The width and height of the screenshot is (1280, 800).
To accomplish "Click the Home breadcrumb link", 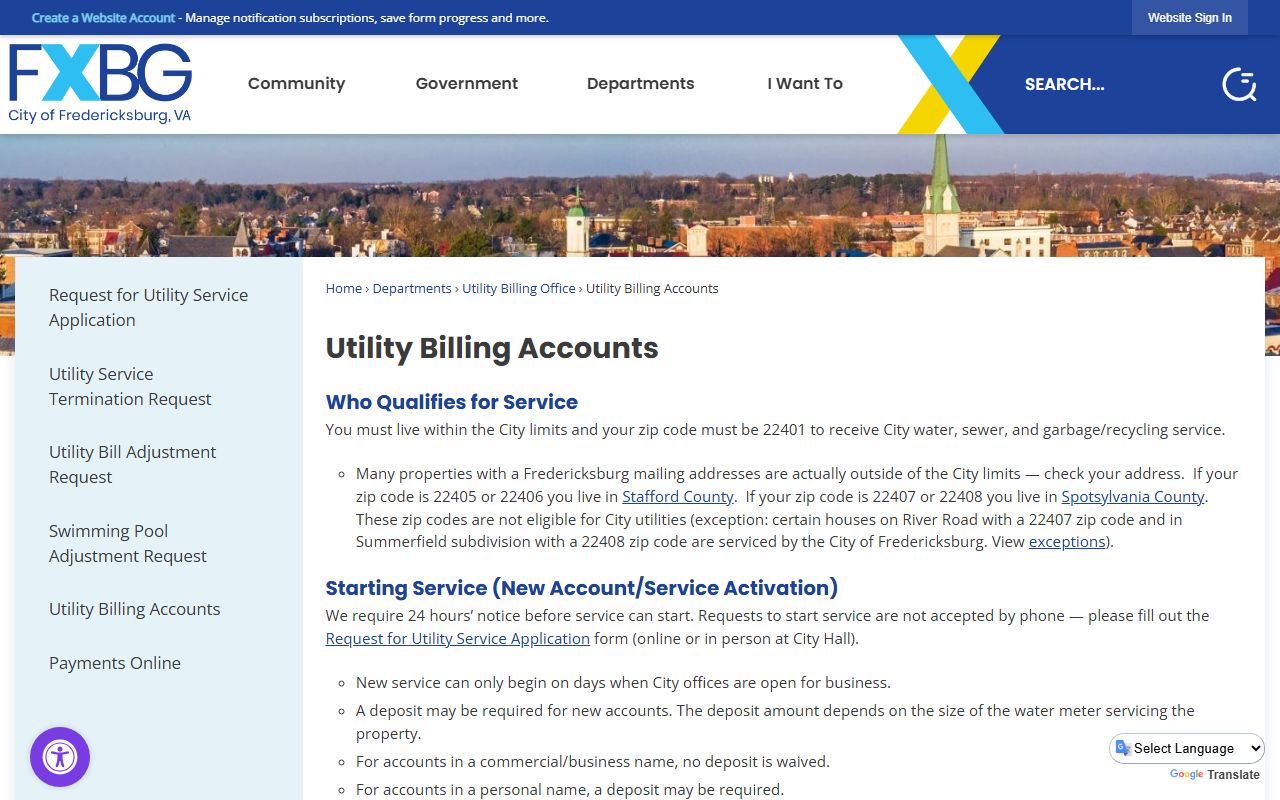I will point(343,288).
